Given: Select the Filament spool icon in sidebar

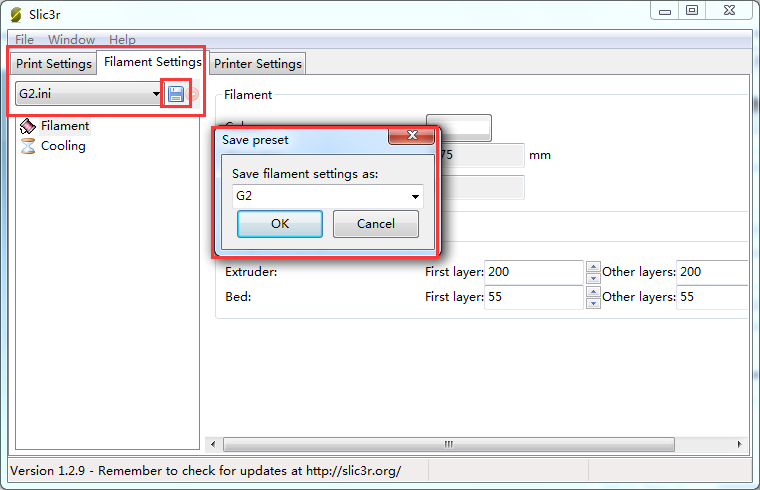Looking at the screenshot, I should point(28,126).
